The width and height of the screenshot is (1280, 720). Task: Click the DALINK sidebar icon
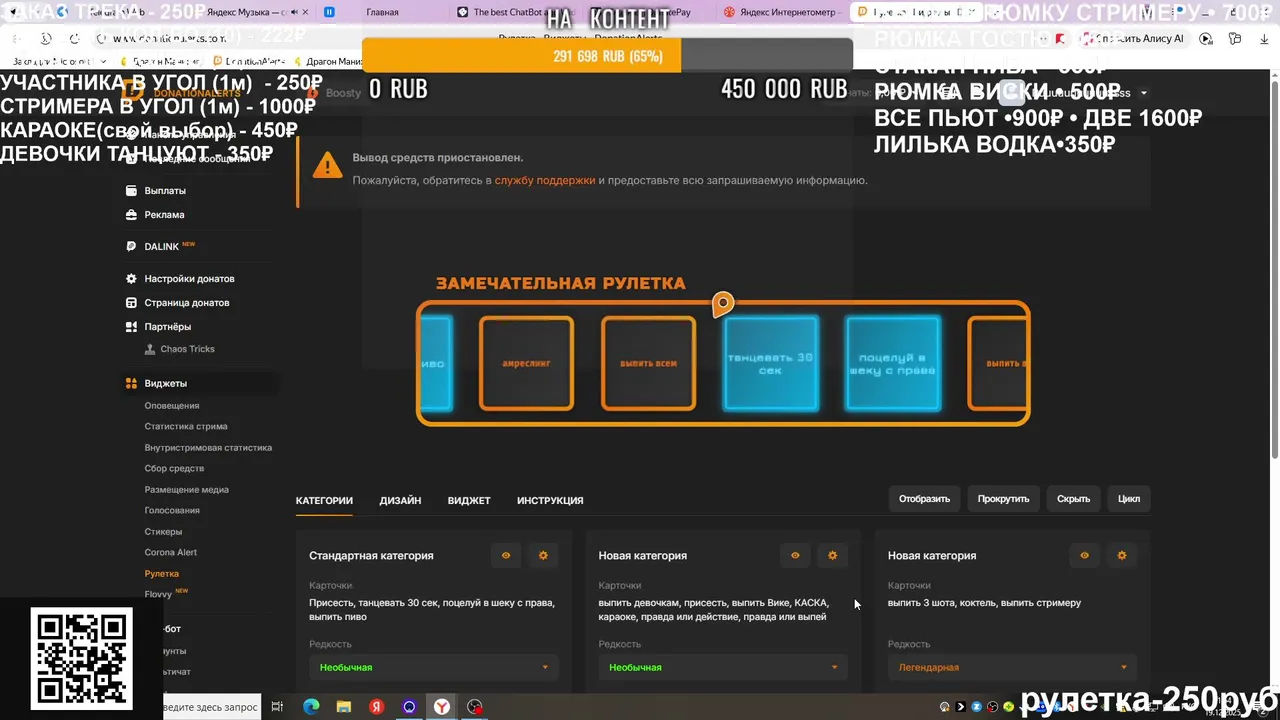point(131,246)
